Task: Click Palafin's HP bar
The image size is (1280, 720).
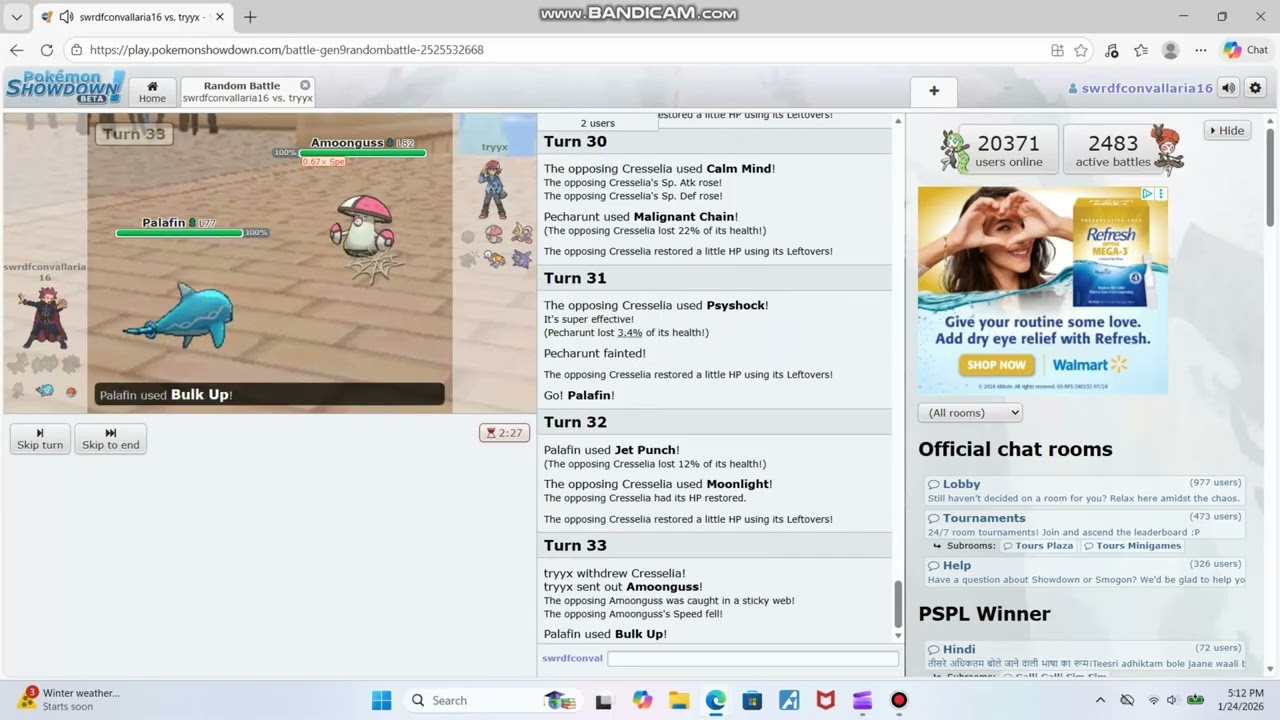Action: pyautogui.click(x=179, y=233)
